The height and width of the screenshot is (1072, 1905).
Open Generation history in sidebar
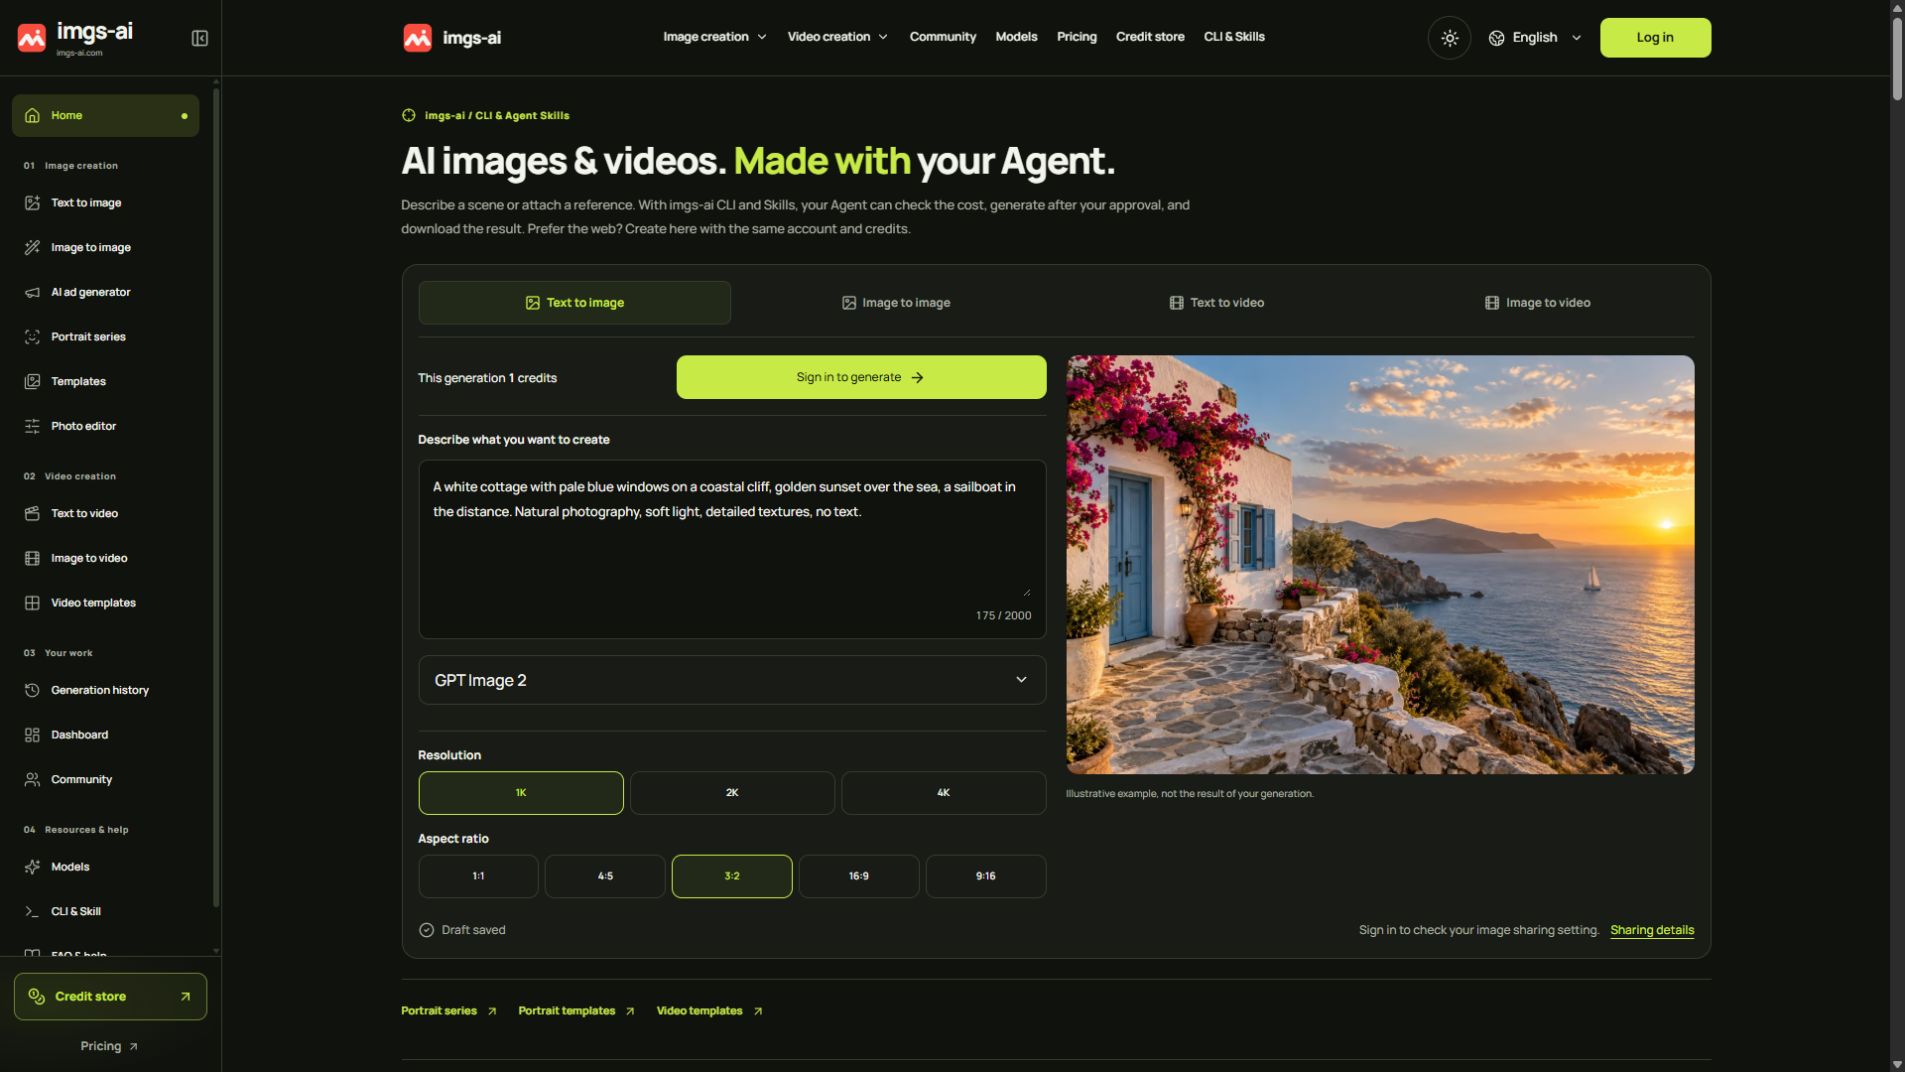point(105,690)
